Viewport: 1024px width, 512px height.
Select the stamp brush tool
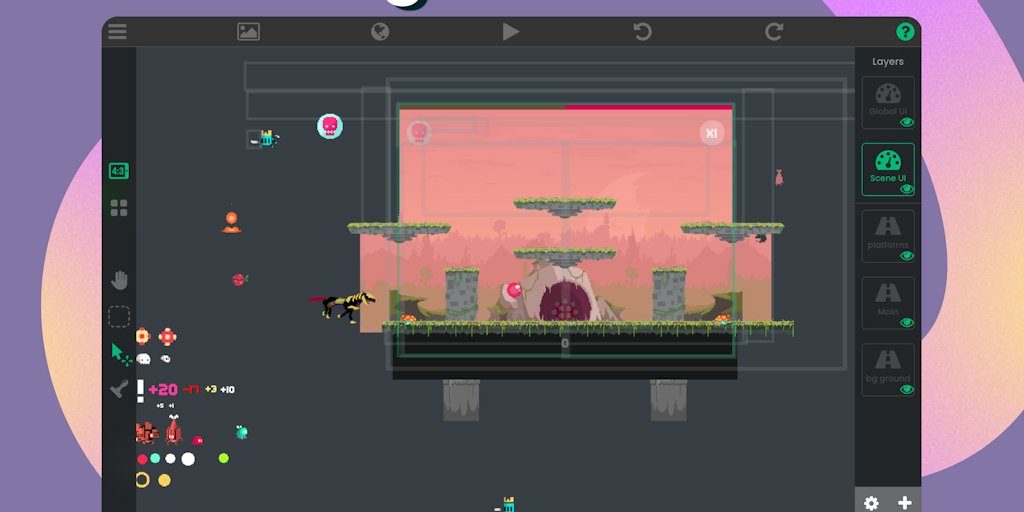point(119,389)
